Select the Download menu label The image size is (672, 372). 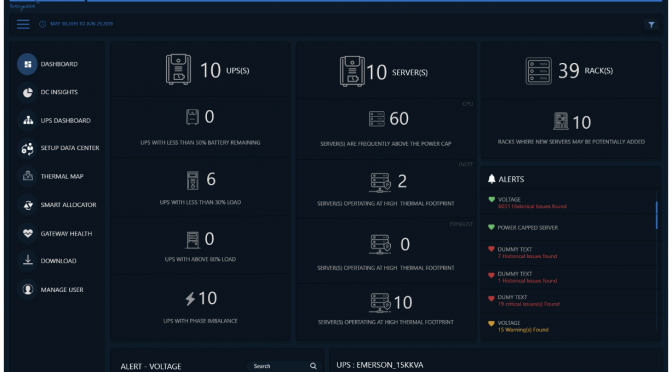(59, 261)
